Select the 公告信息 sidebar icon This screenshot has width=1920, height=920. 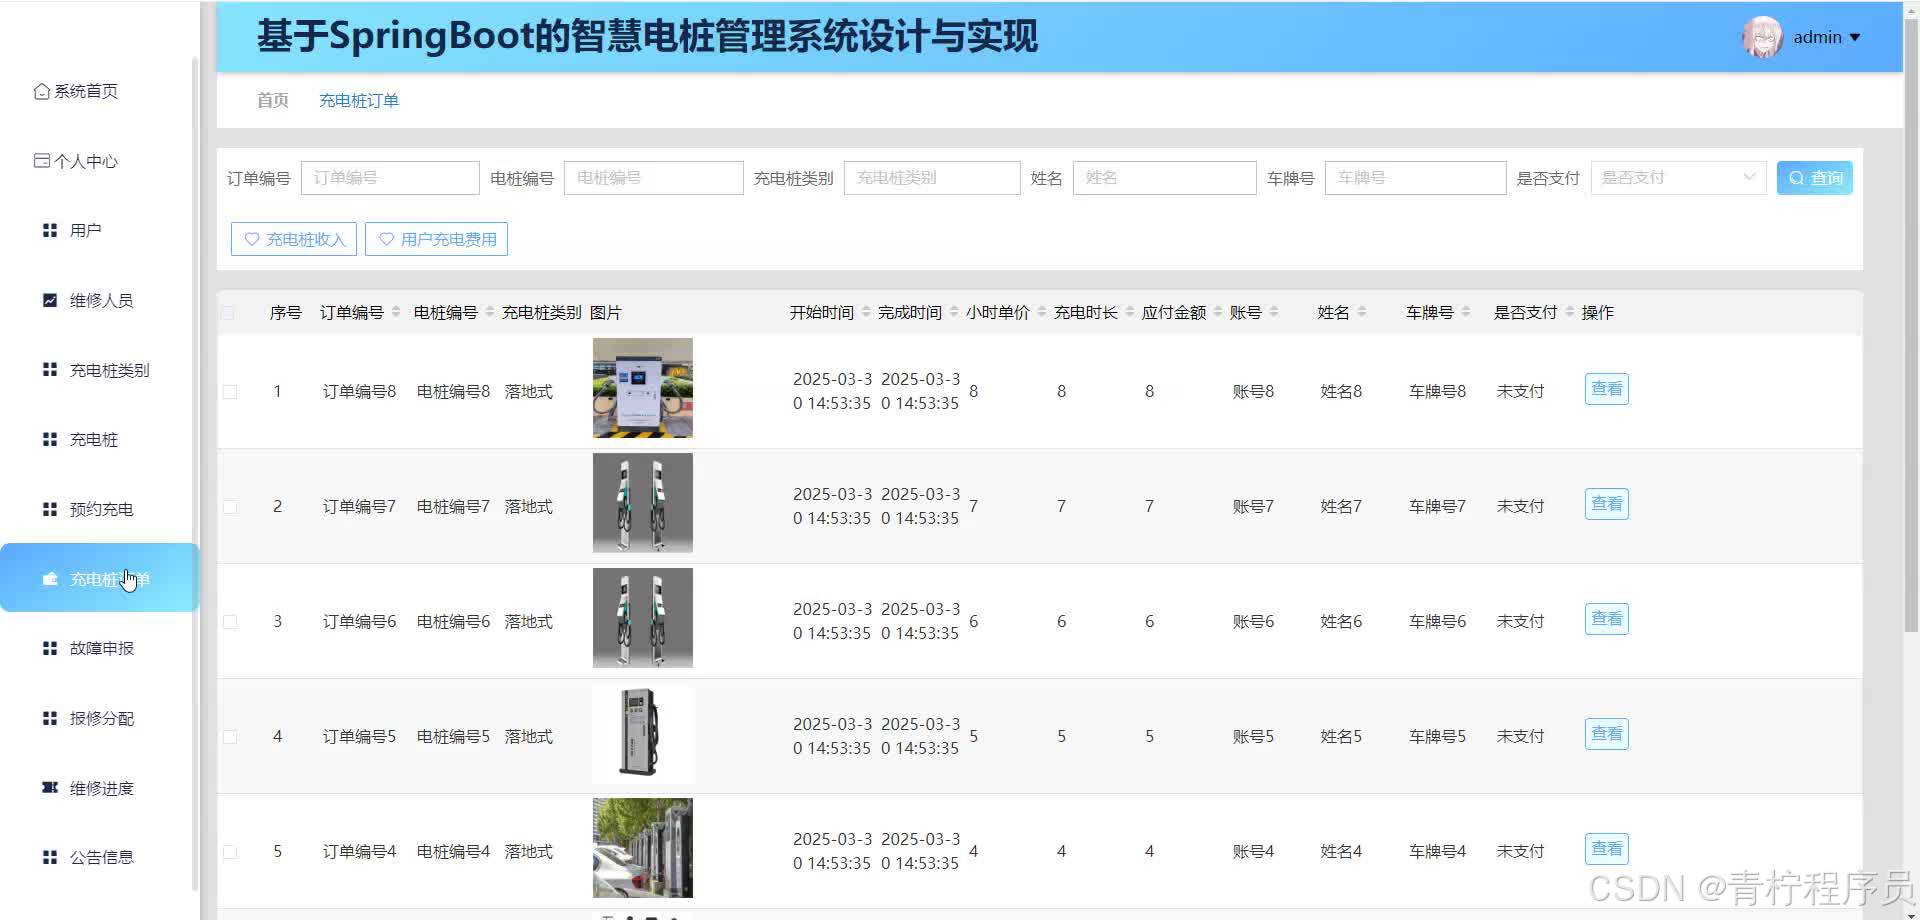tap(49, 857)
